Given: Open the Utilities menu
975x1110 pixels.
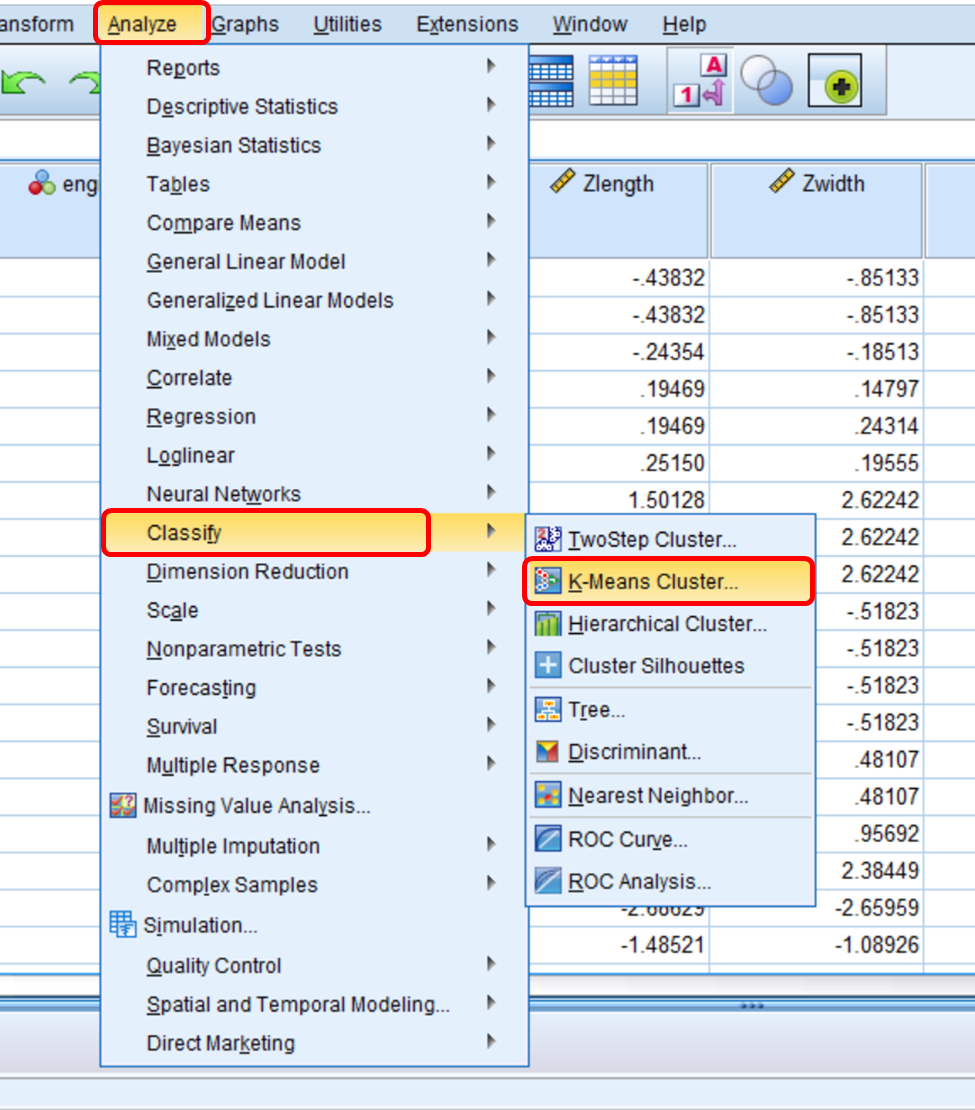Looking at the screenshot, I should 347,23.
